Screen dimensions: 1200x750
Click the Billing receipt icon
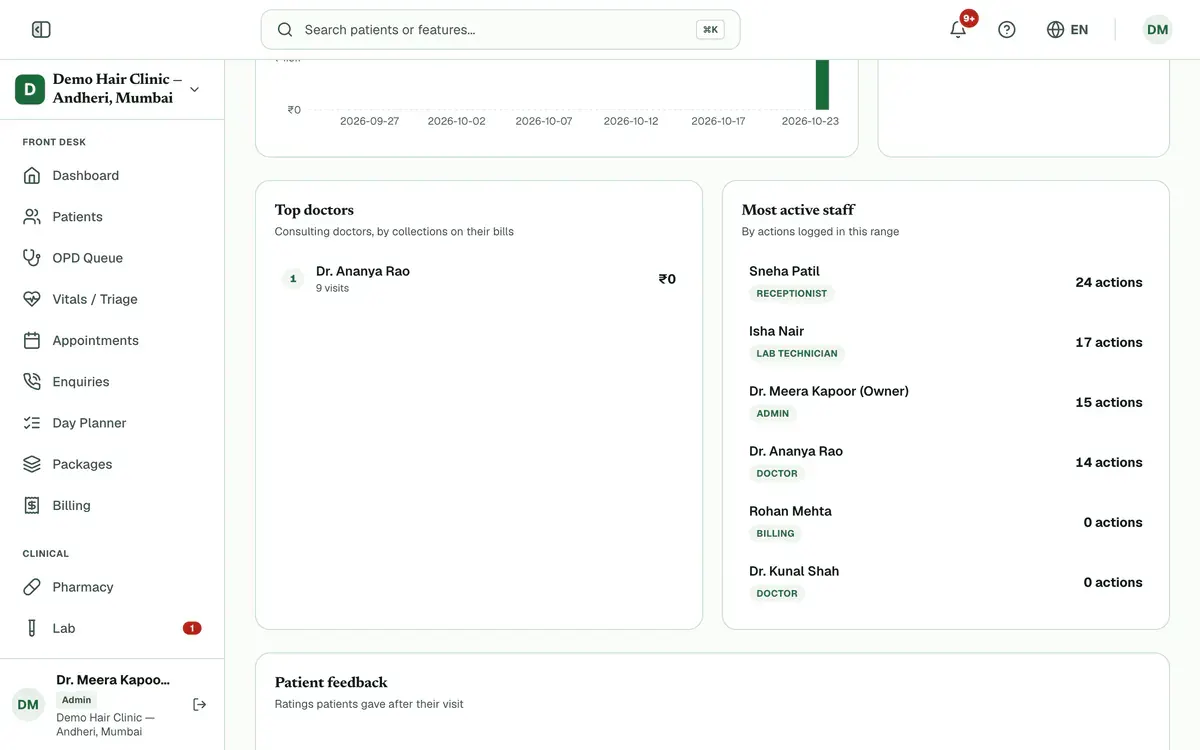[32, 506]
